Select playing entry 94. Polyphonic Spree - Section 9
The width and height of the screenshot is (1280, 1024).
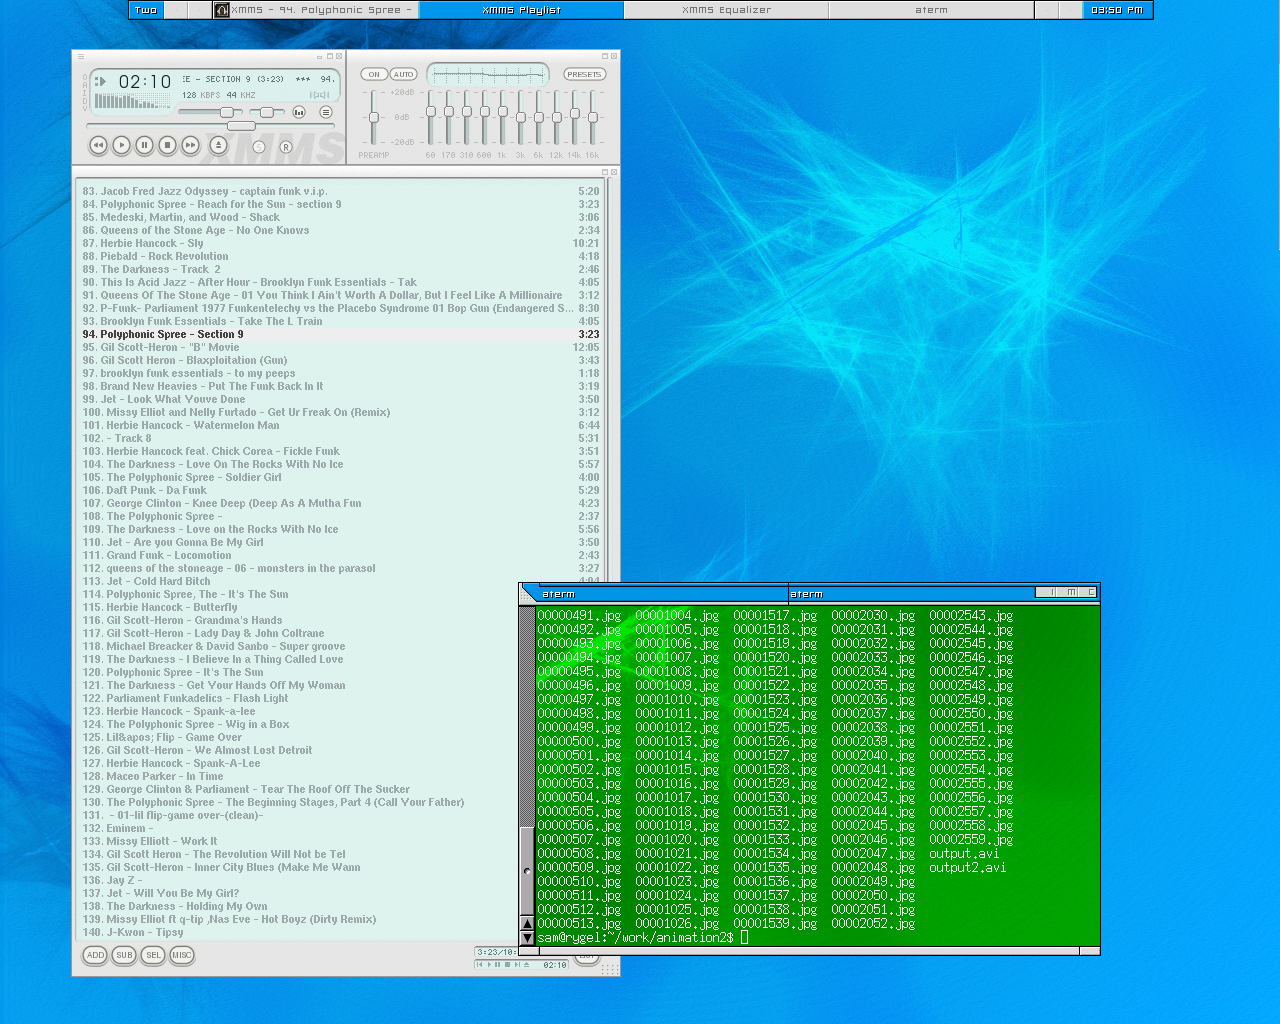[x=341, y=334]
